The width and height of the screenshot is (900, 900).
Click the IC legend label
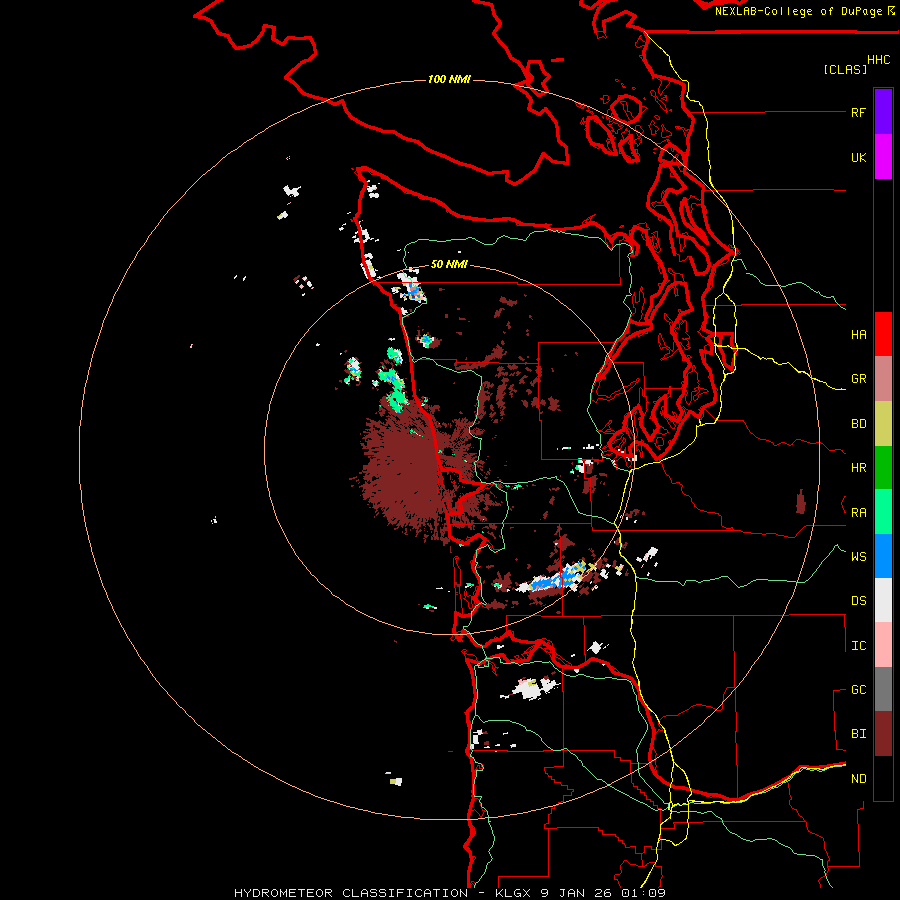coord(858,646)
